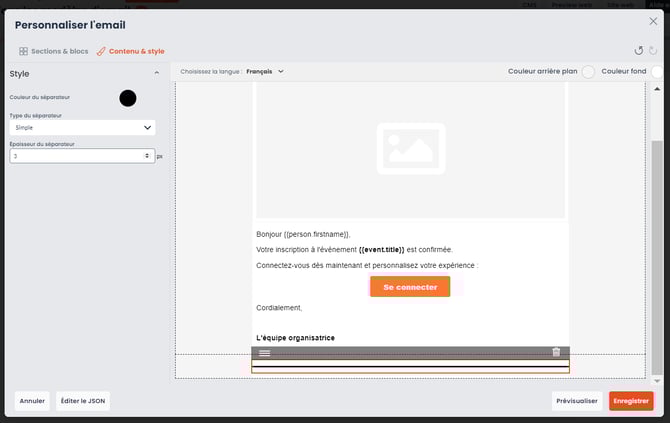Click the Contenu & style pencil icon
This screenshot has height=423, width=670.
click(x=101, y=51)
